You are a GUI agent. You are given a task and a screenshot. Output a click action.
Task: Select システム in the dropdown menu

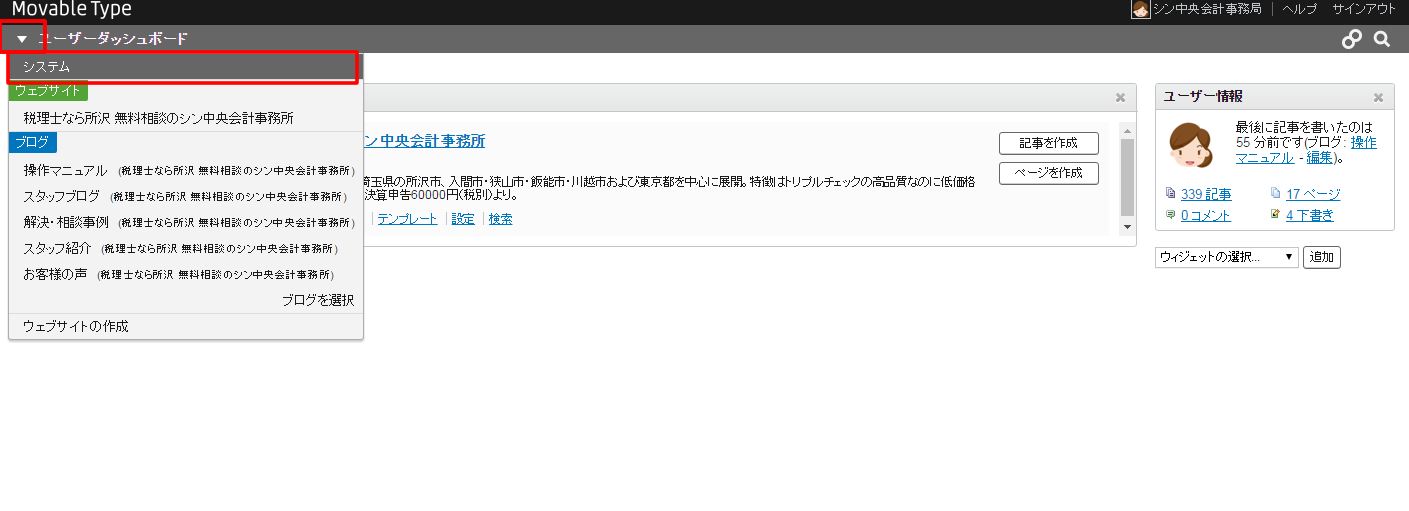[184, 66]
